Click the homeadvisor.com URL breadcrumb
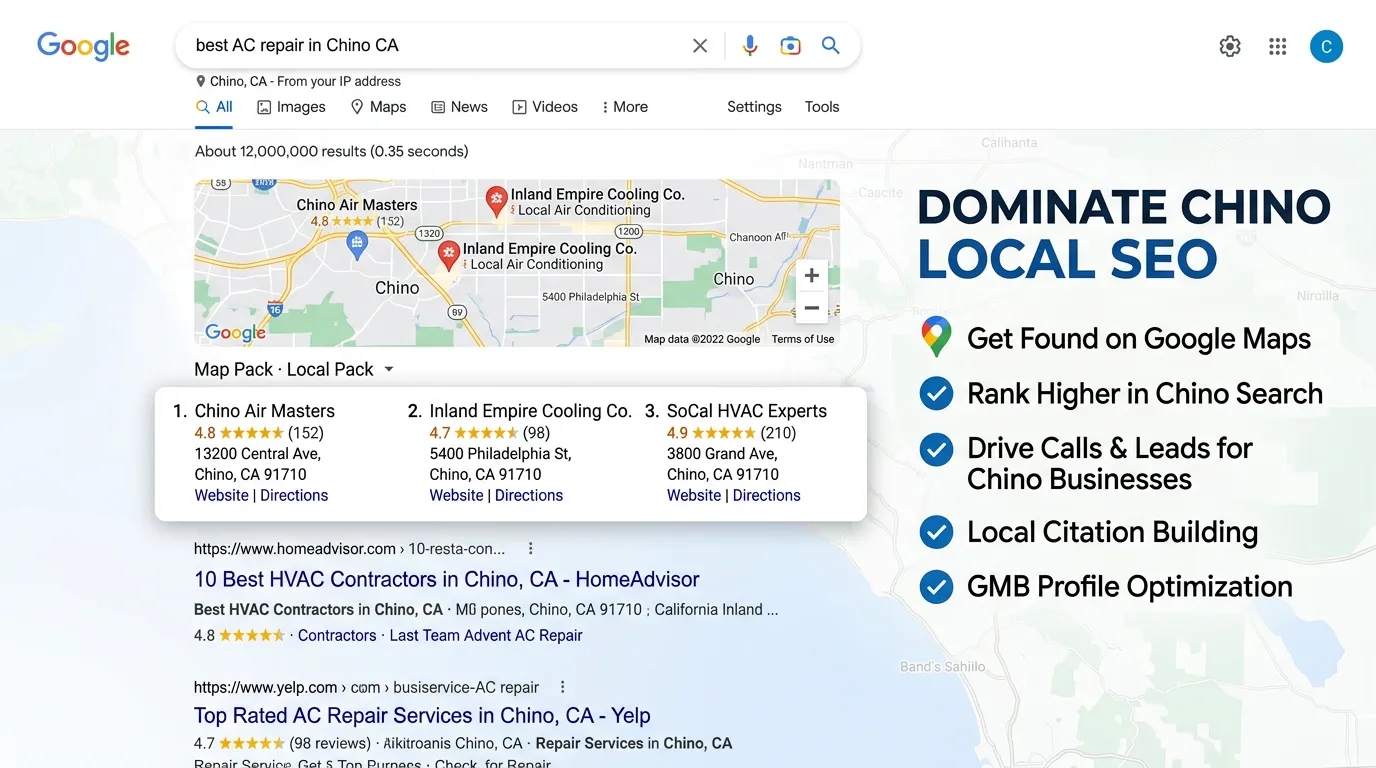Viewport: 1376px width, 768px height. coord(349,549)
